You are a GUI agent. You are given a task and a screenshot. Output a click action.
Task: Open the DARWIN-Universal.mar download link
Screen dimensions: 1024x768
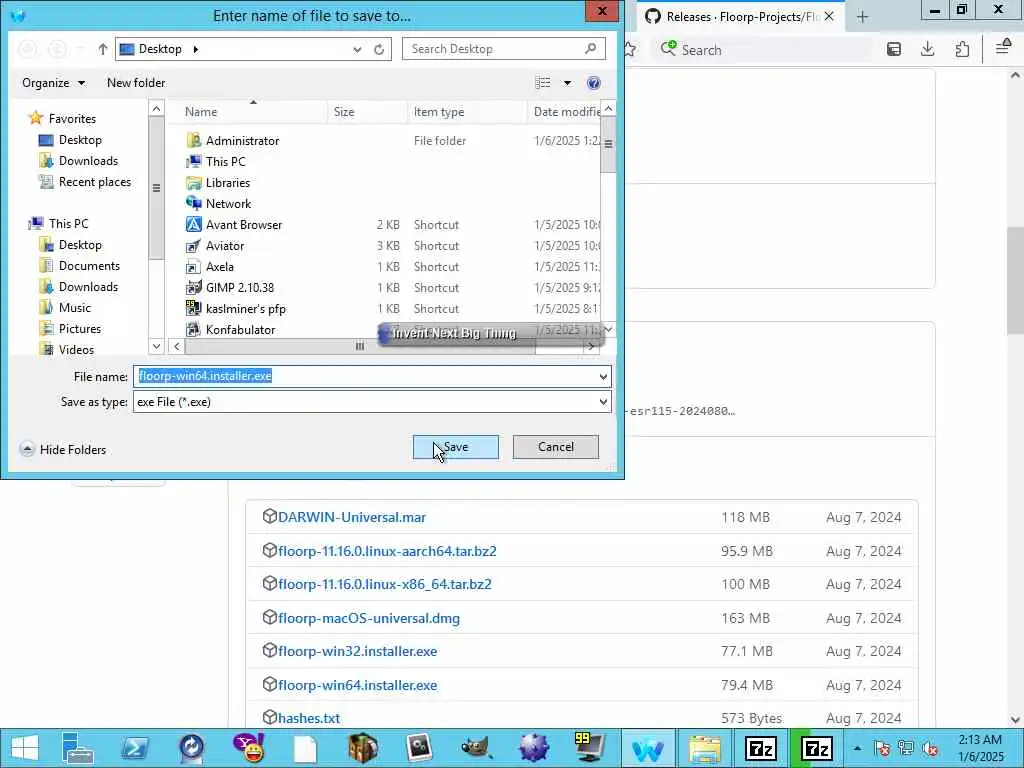[x=351, y=517]
